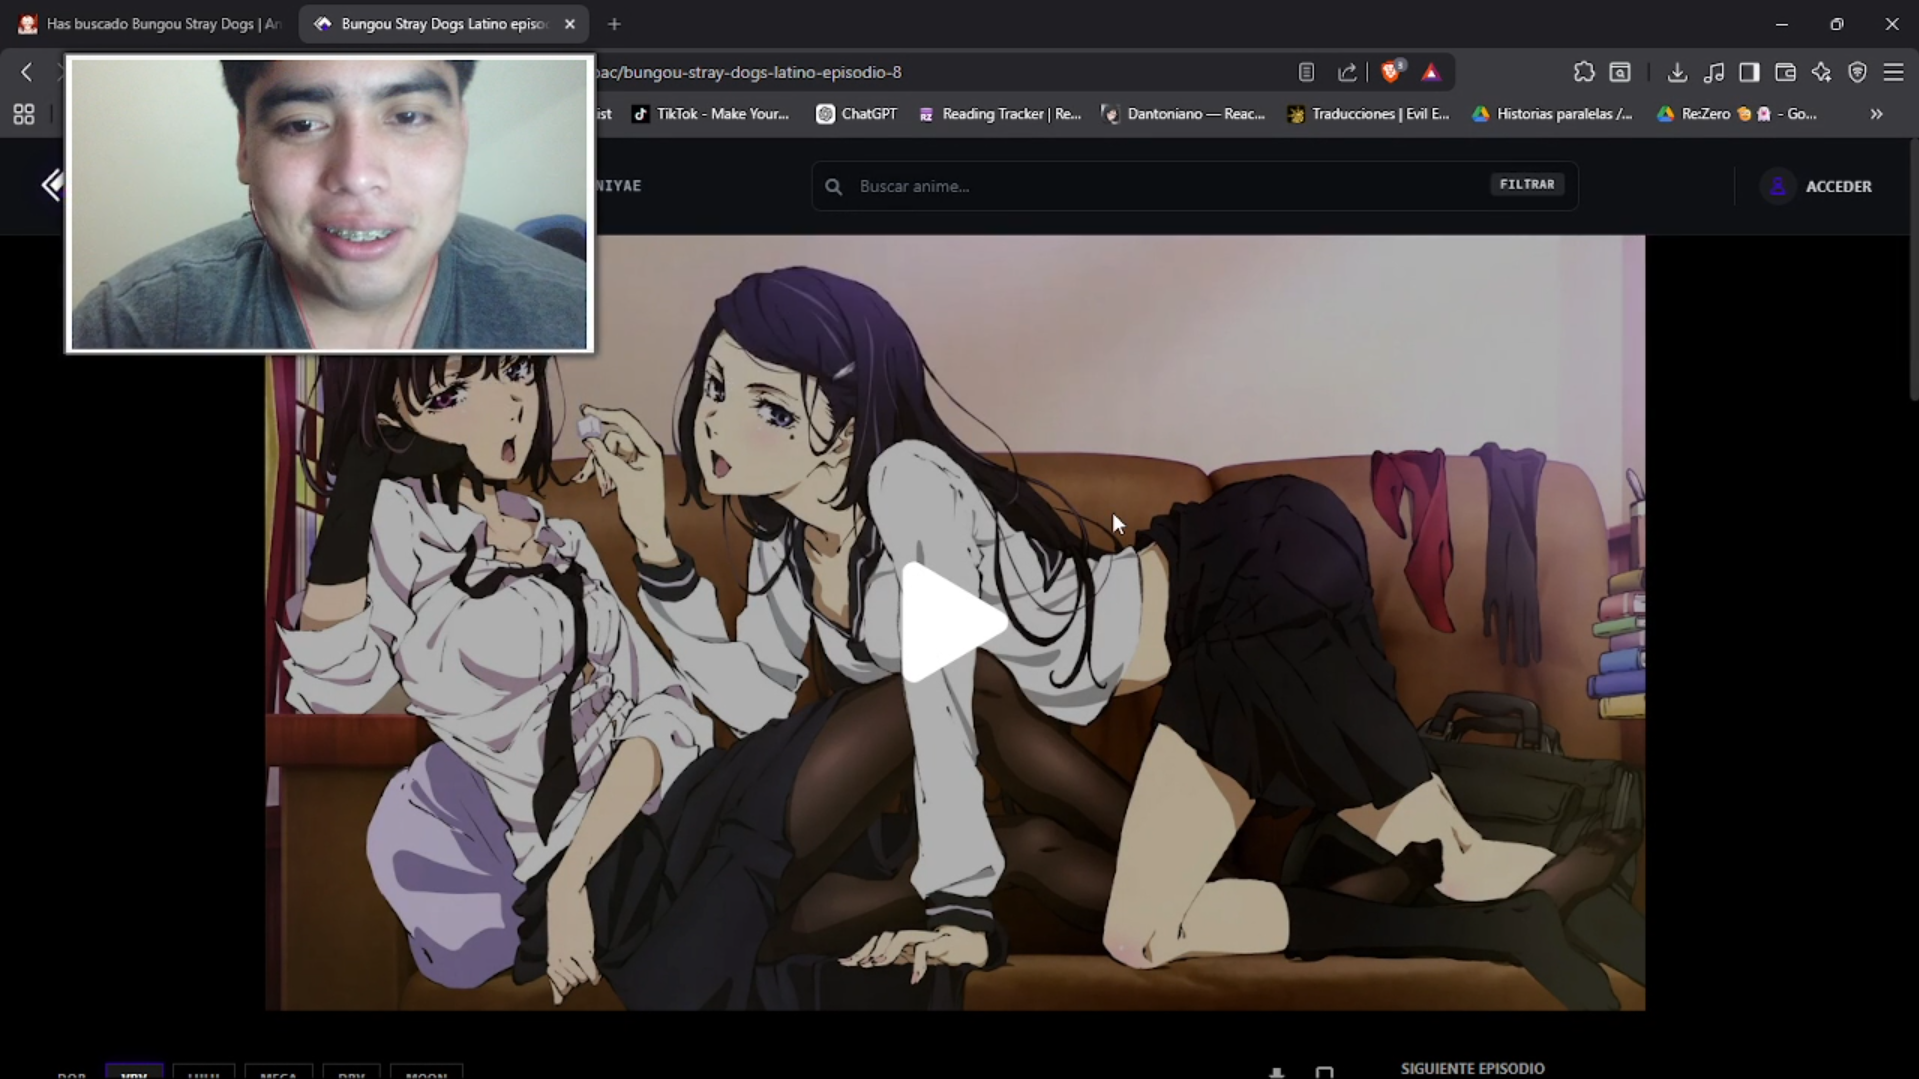Restore down the browser window
The width and height of the screenshot is (1919, 1079).
point(1836,24)
